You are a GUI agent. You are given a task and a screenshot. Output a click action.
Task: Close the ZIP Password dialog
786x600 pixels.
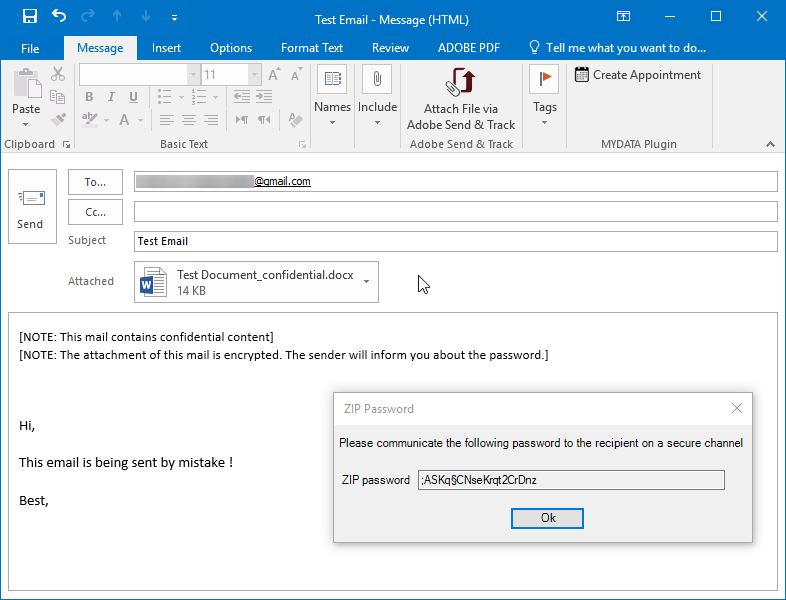pos(736,408)
